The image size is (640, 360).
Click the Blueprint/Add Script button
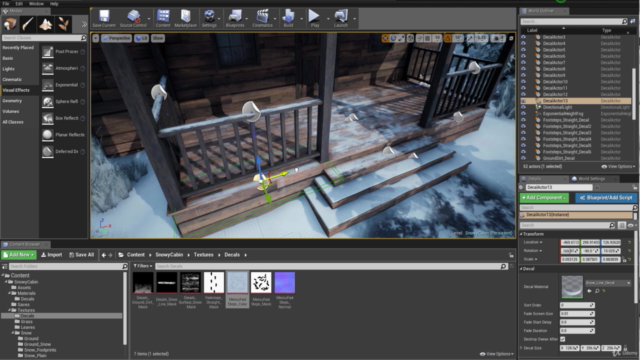pyautogui.click(x=606, y=198)
